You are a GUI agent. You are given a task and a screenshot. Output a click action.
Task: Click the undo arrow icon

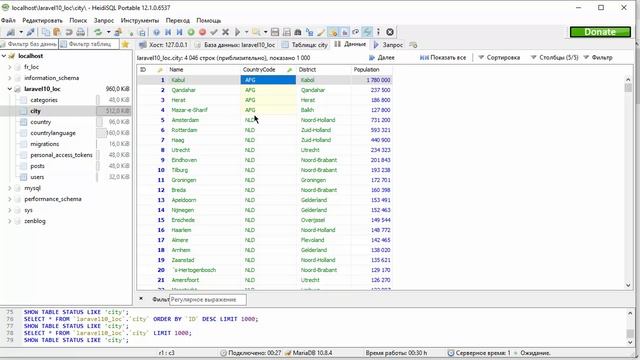[69, 32]
